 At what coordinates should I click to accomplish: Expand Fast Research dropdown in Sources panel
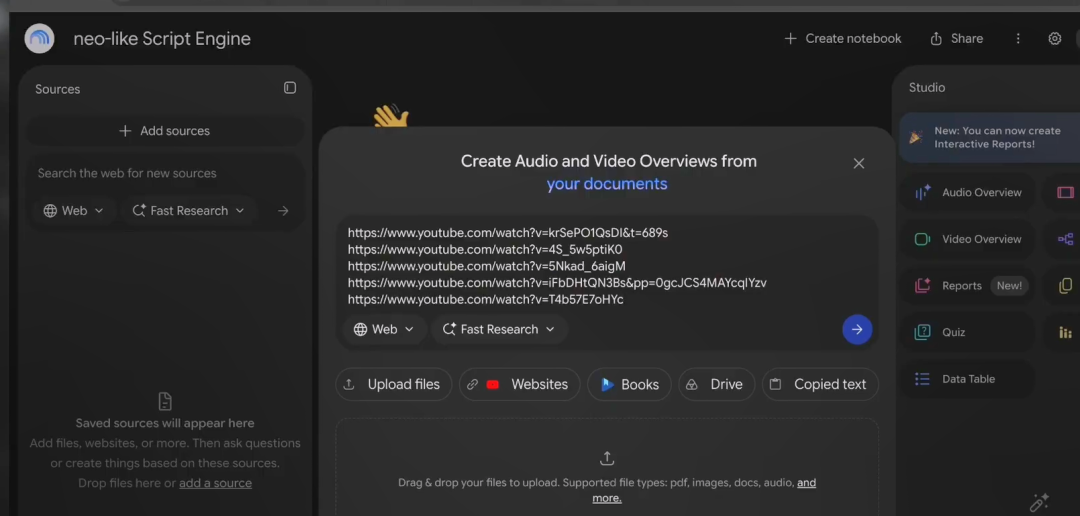(x=189, y=211)
